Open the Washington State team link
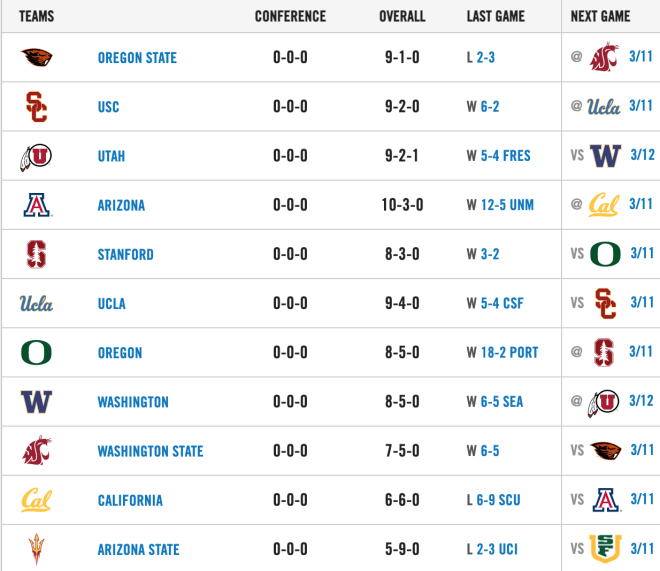660x571 pixels. click(x=151, y=451)
